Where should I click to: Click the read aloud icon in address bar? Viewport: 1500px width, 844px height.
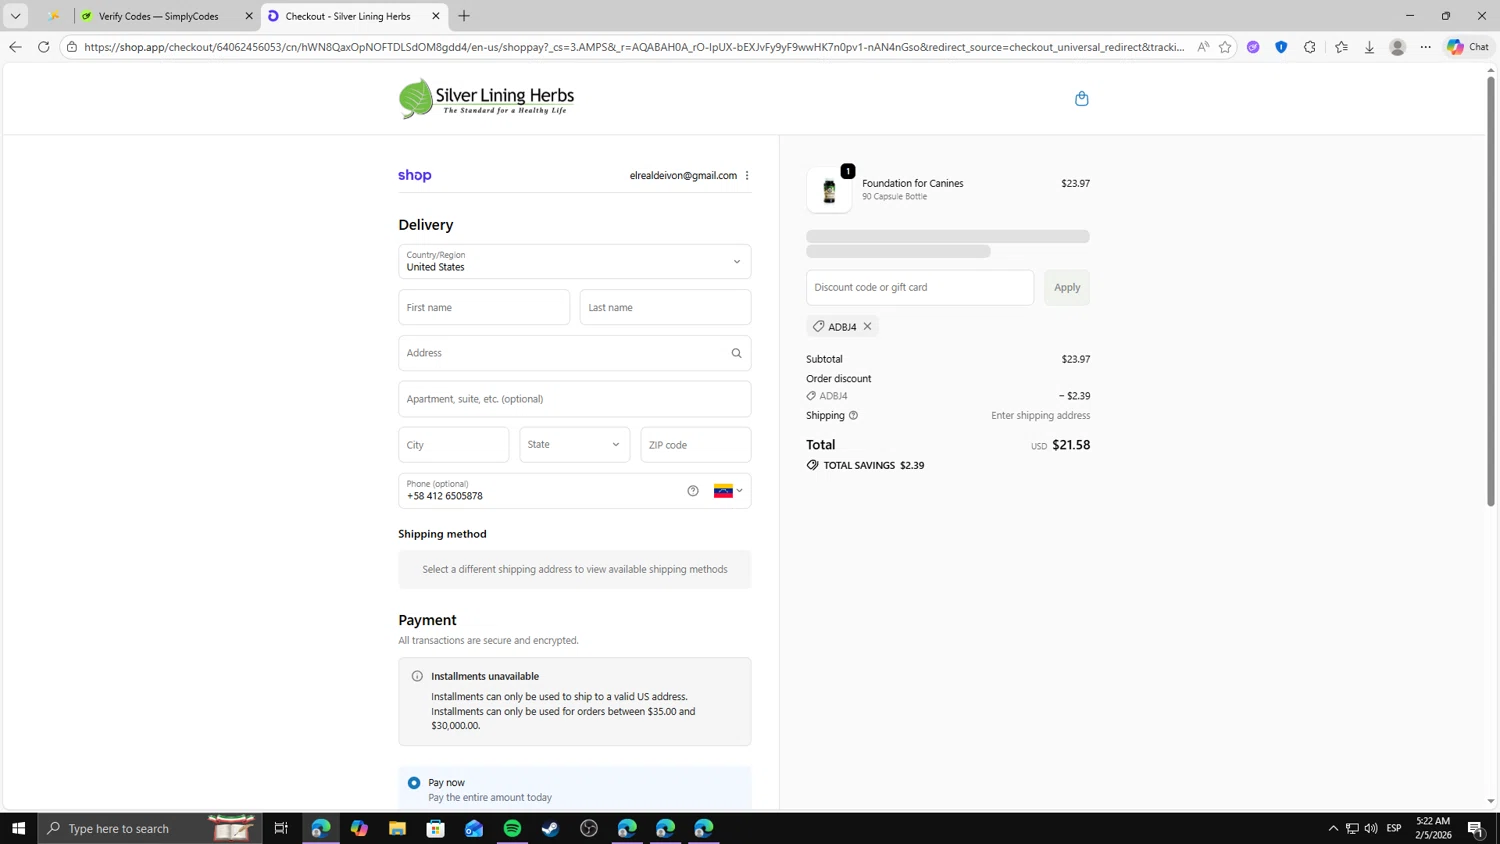tap(1203, 47)
